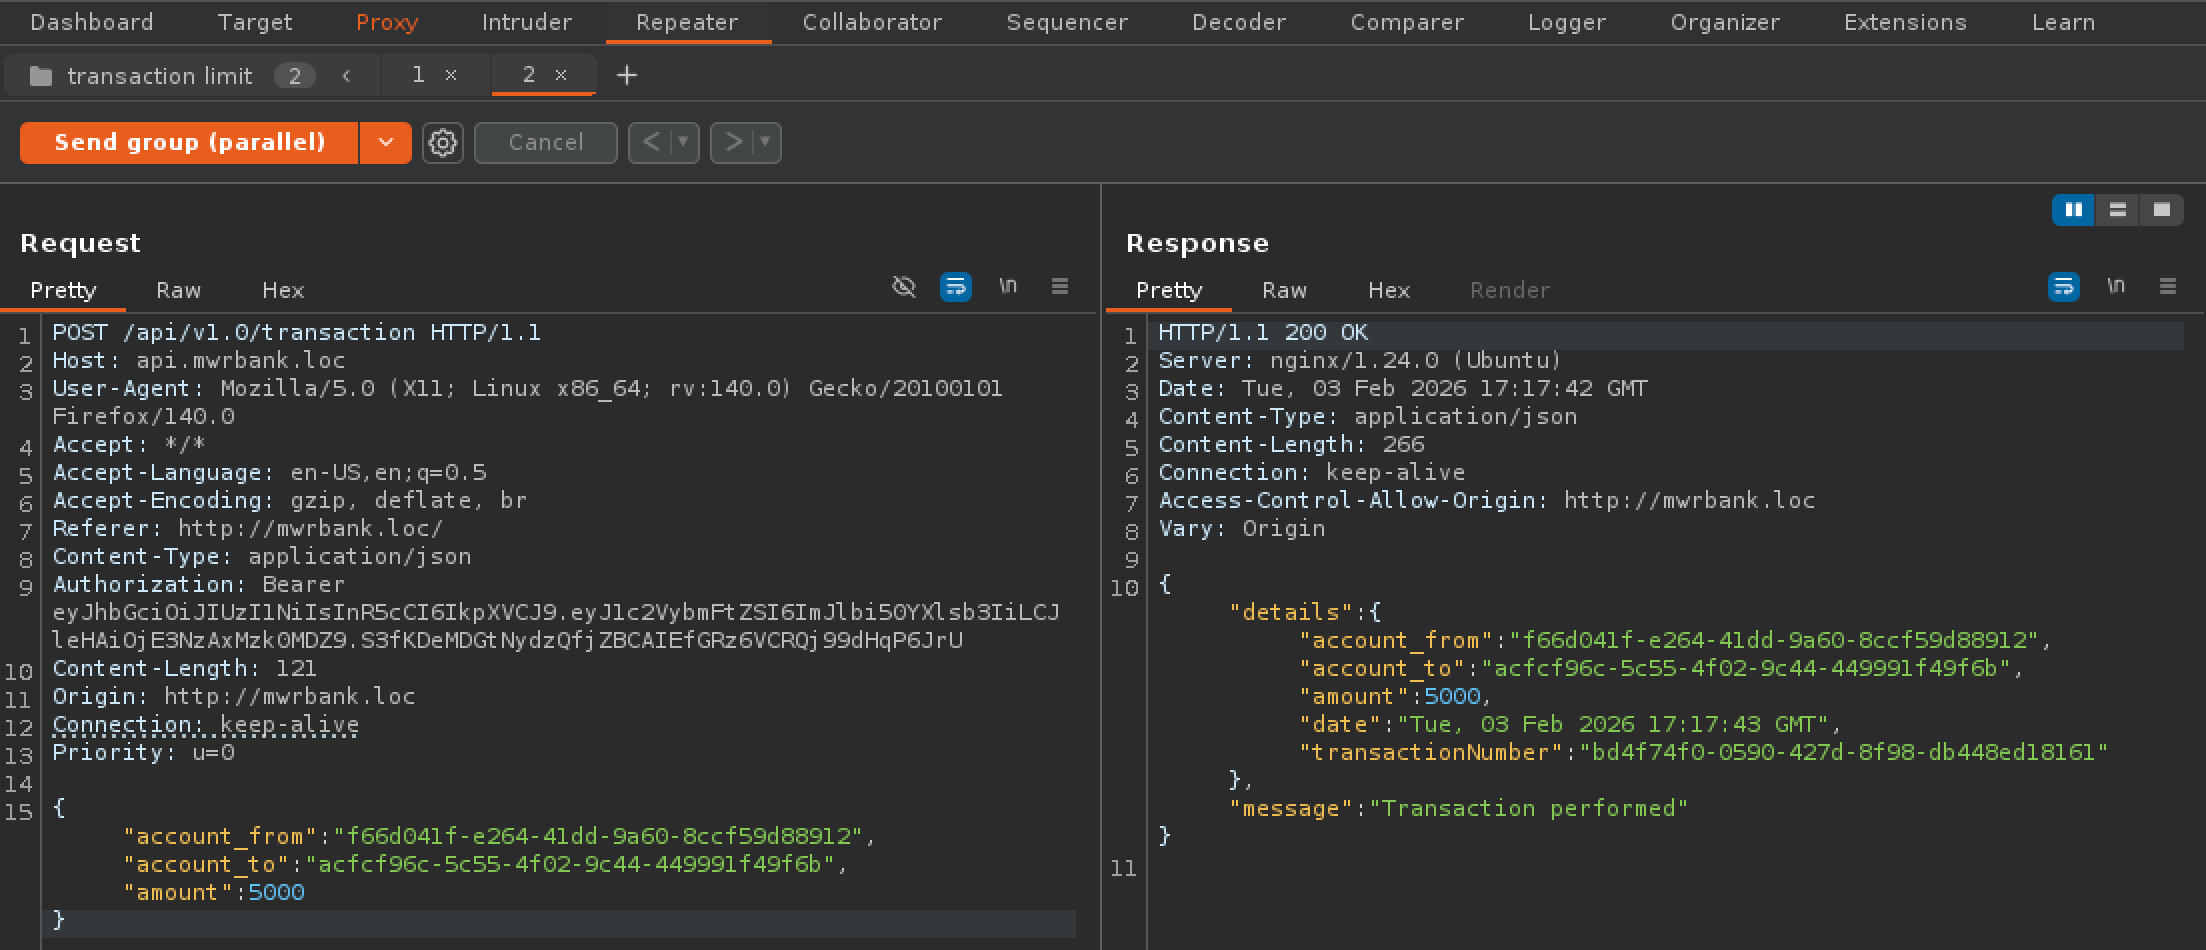The height and width of the screenshot is (950, 2206).
Task: Select side-by-side layout view icon
Action: 2073,210
